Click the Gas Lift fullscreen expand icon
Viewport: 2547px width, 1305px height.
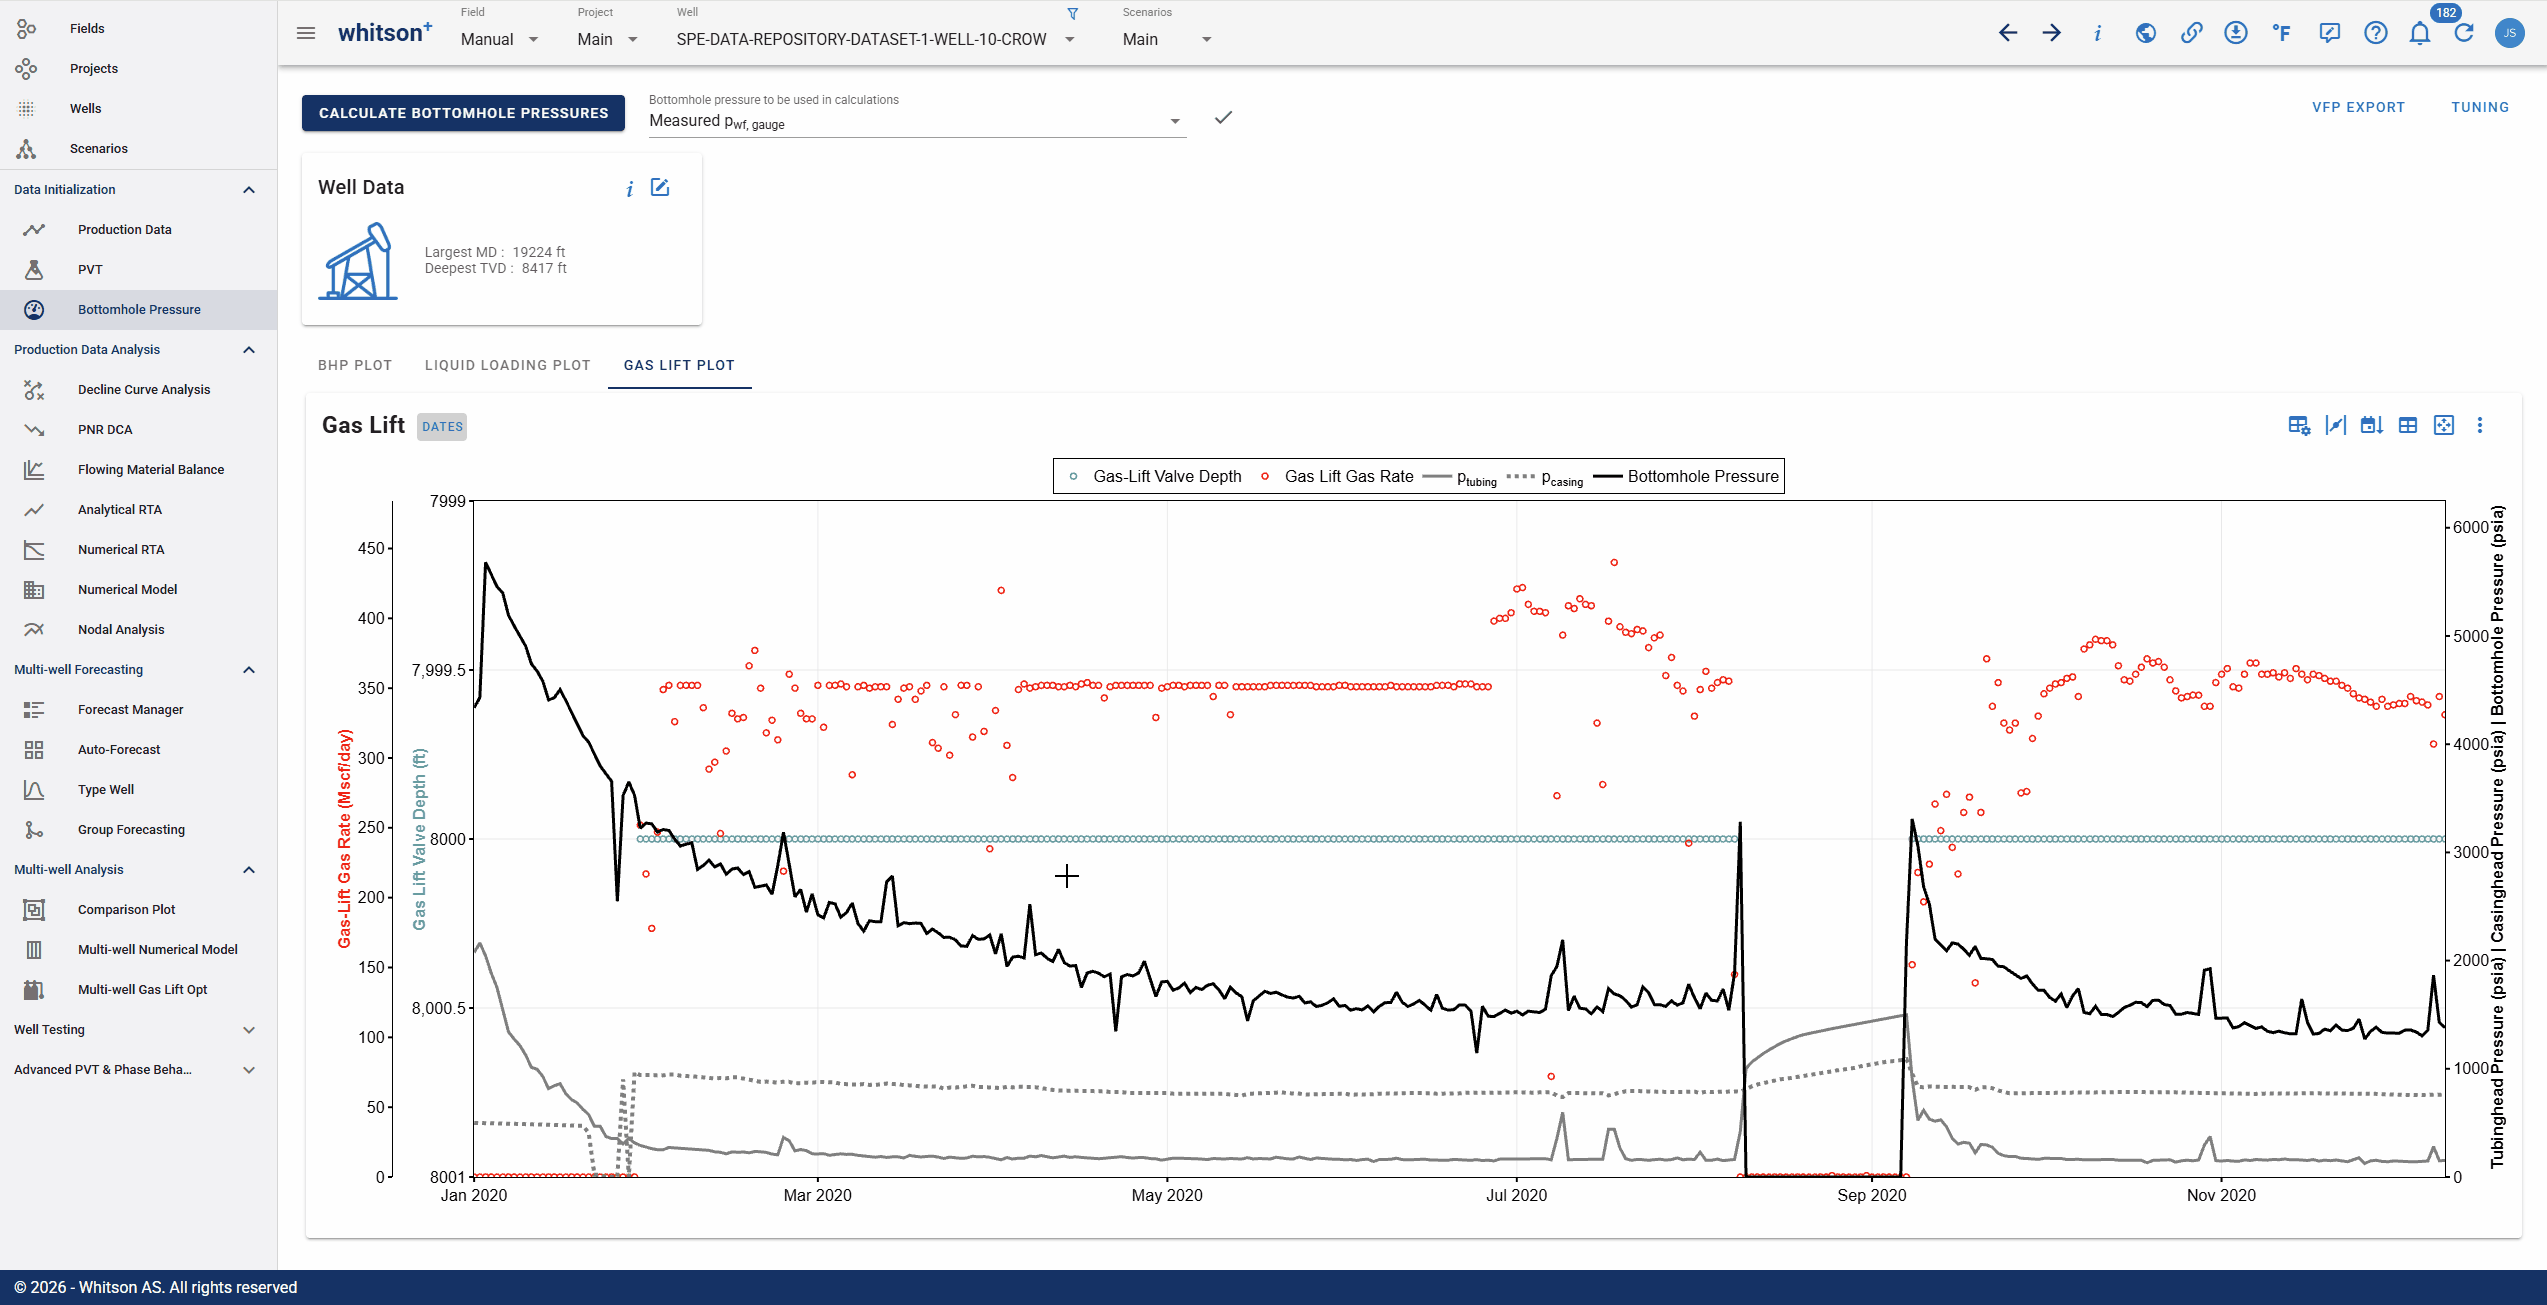pos(2444,425)
